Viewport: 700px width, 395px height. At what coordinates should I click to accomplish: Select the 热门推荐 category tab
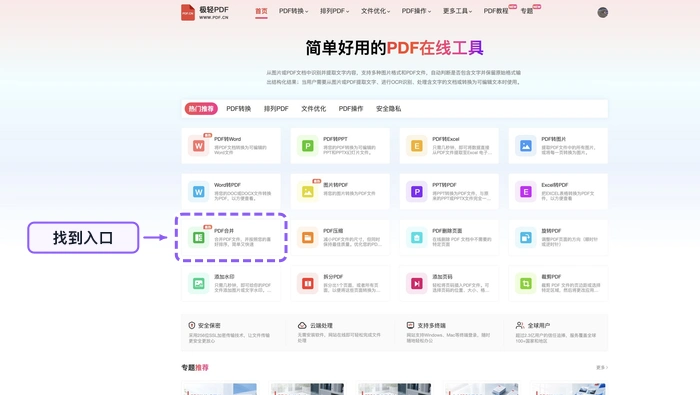click(x=201, y=108)
